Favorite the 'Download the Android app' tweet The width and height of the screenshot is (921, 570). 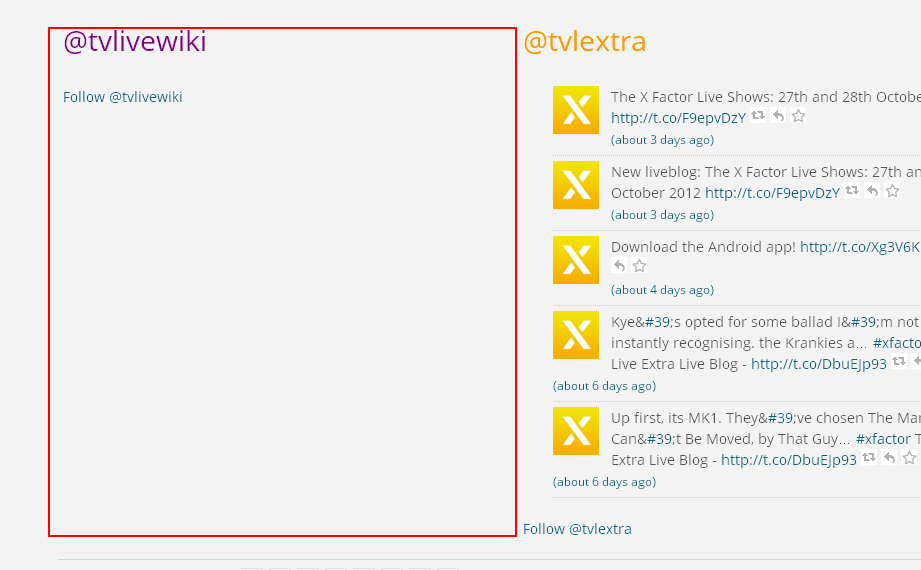pyautogui.click(x=639, y=266)
